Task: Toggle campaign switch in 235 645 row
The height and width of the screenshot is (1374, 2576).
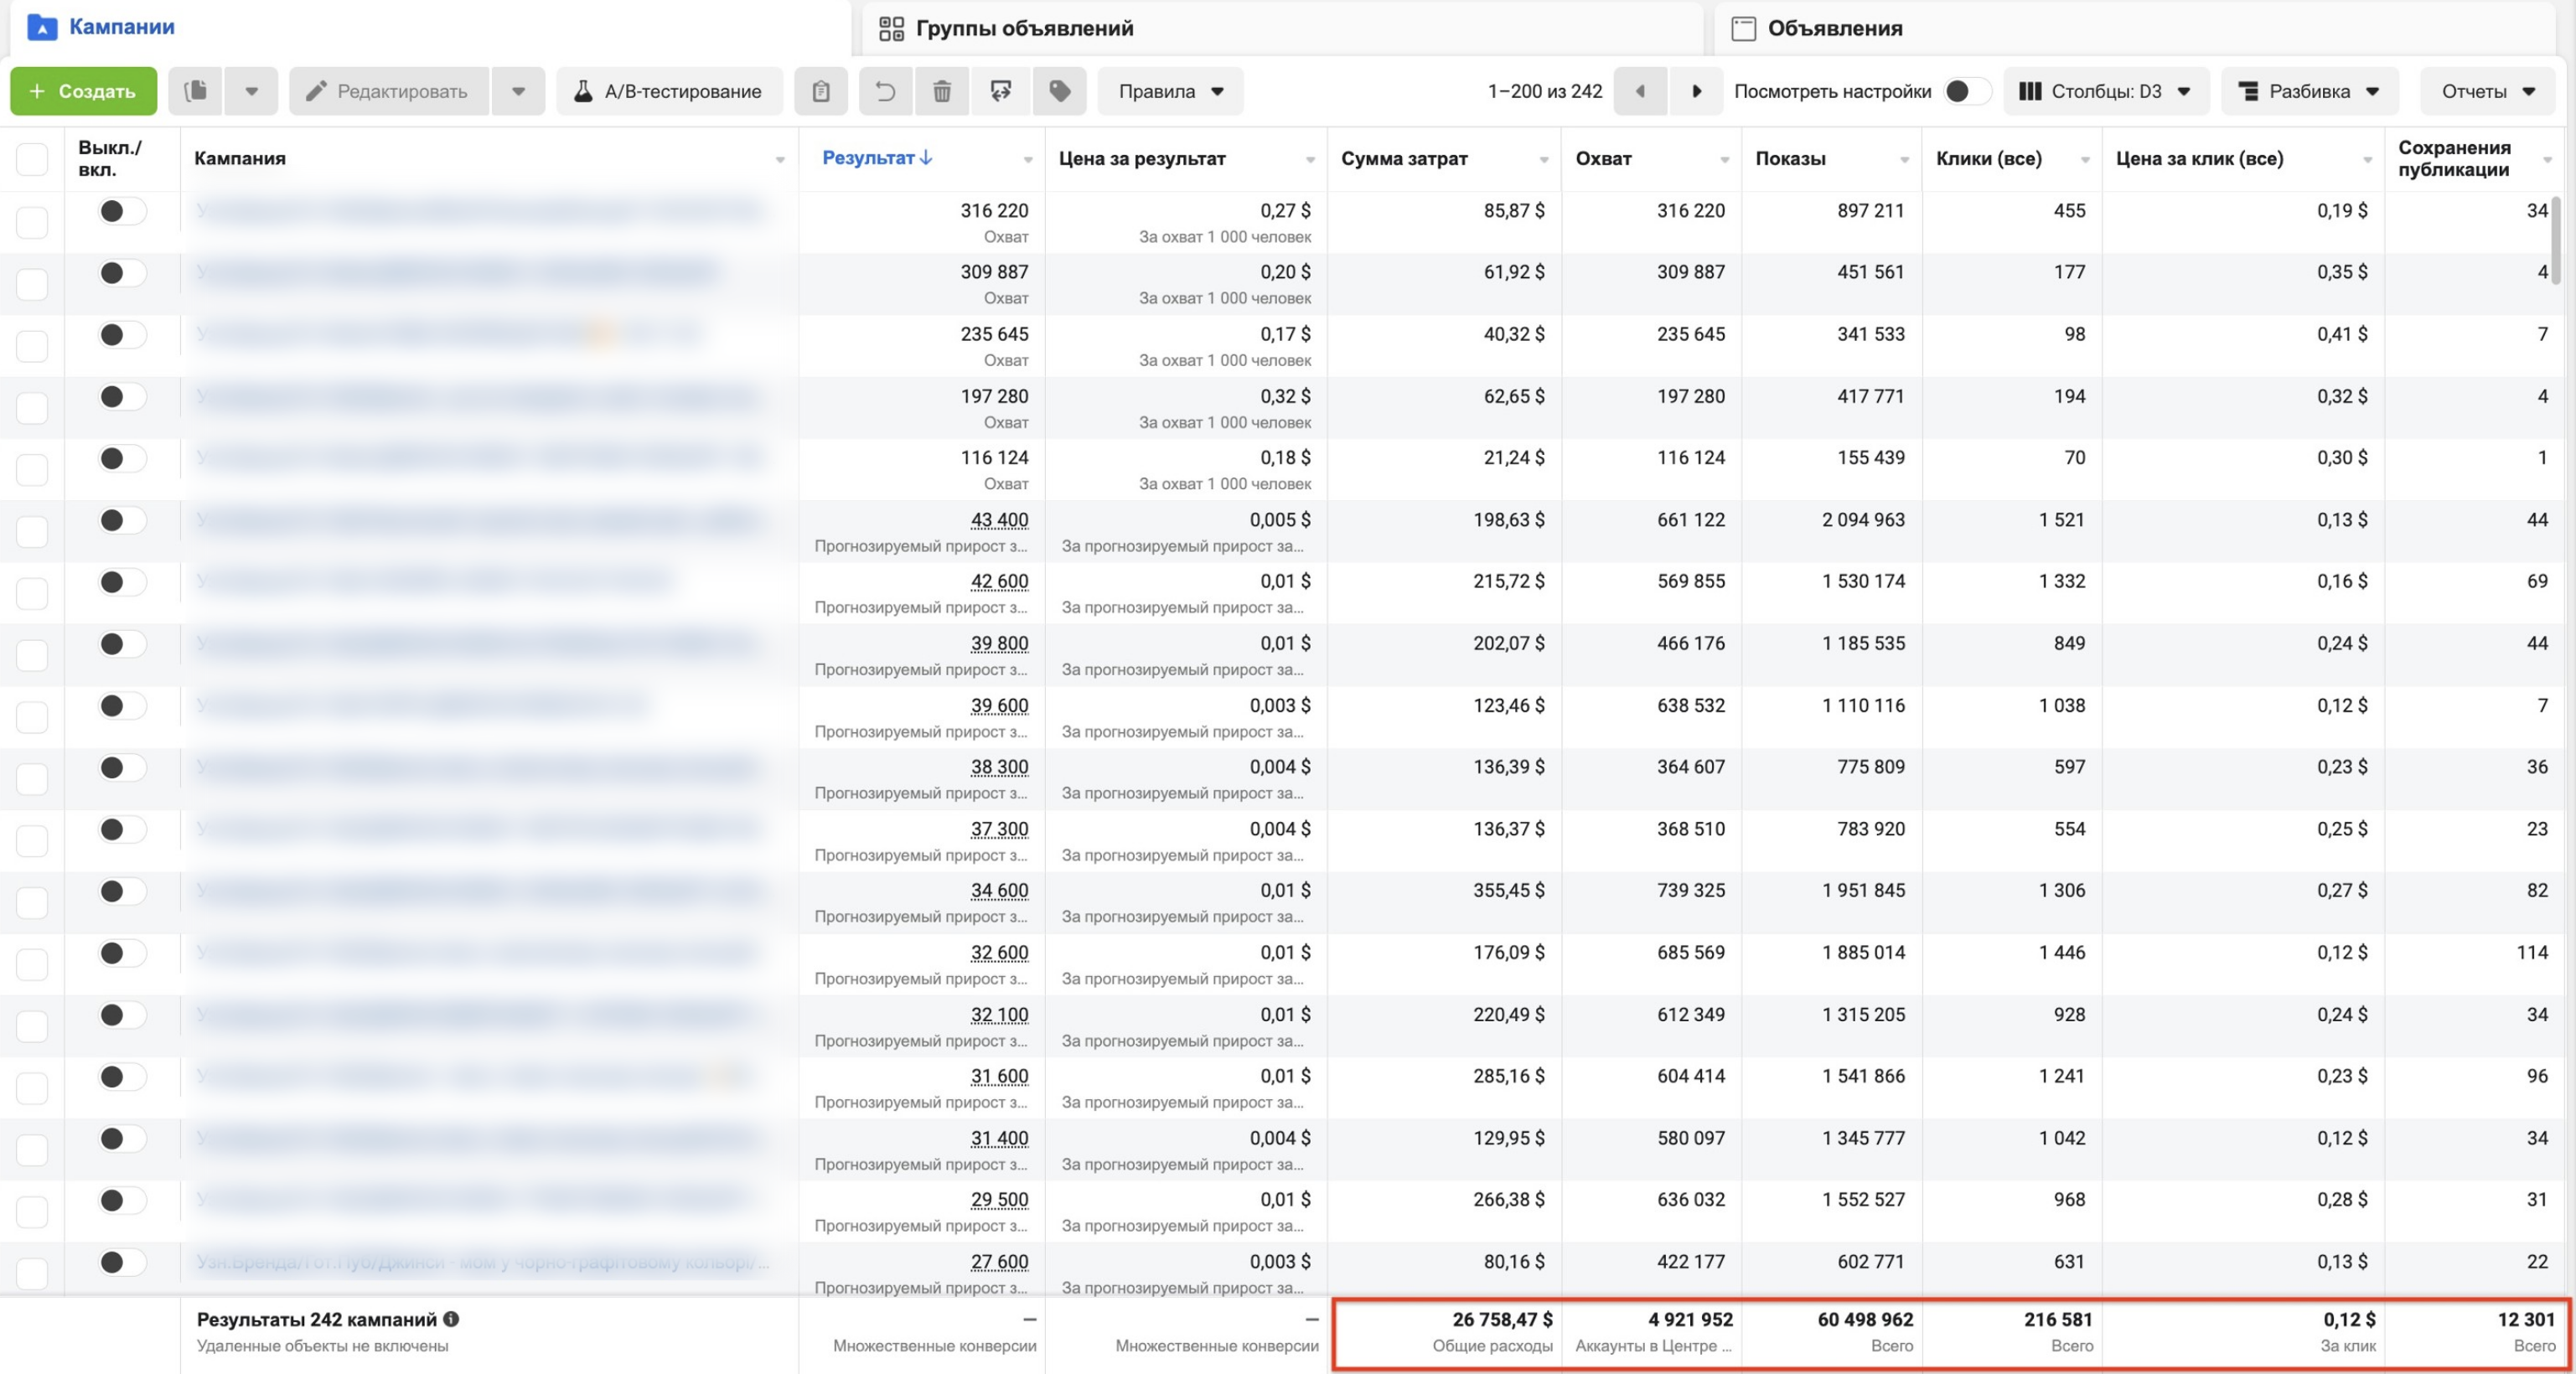Action: click(122, 335)
